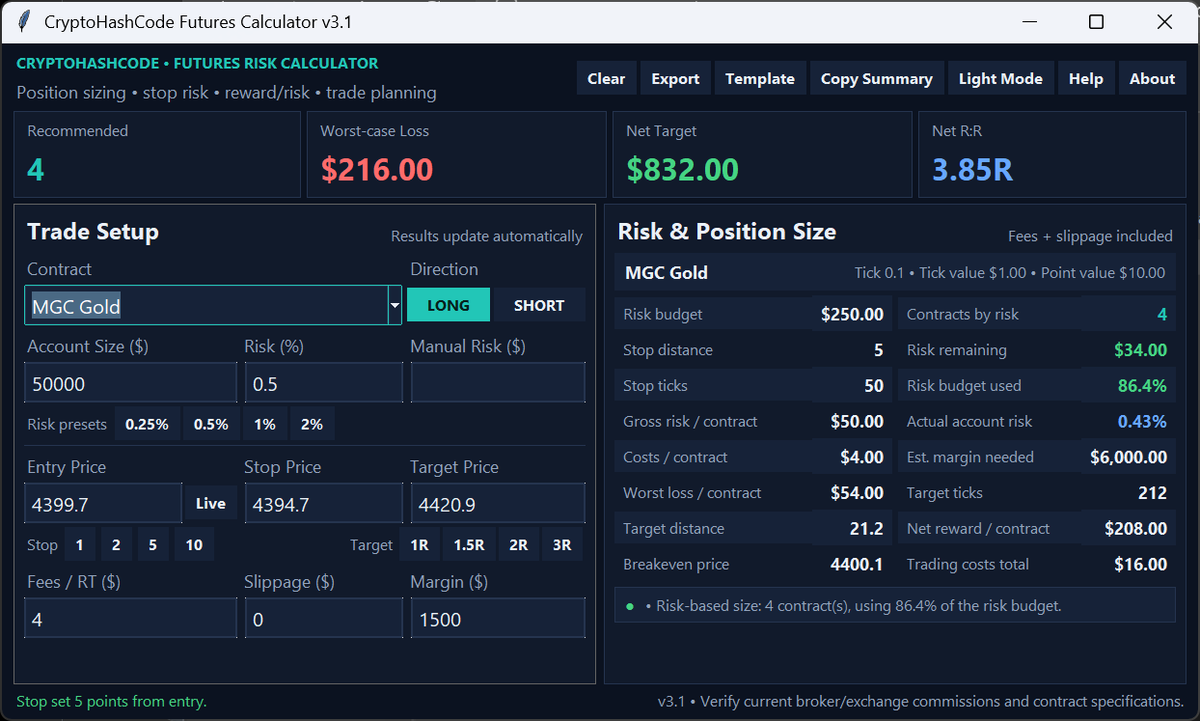Apply the 2% risk preset
1200x721 pixels.
tap(312, 424)
